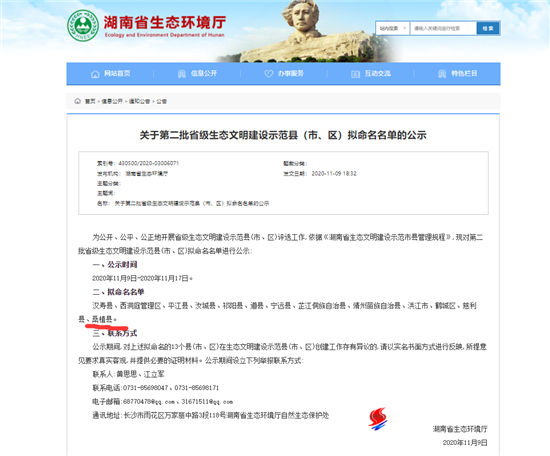The height and width of the screenshot is (456, 550).
Task: Select the phone number 0731-85698047
Action: (x=146, y=388)
